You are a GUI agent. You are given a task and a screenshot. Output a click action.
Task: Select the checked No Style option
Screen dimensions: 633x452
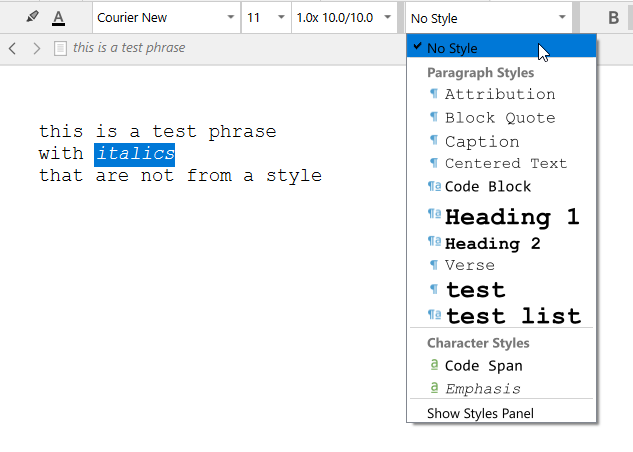pyautogui.click(x=452, y=48)
